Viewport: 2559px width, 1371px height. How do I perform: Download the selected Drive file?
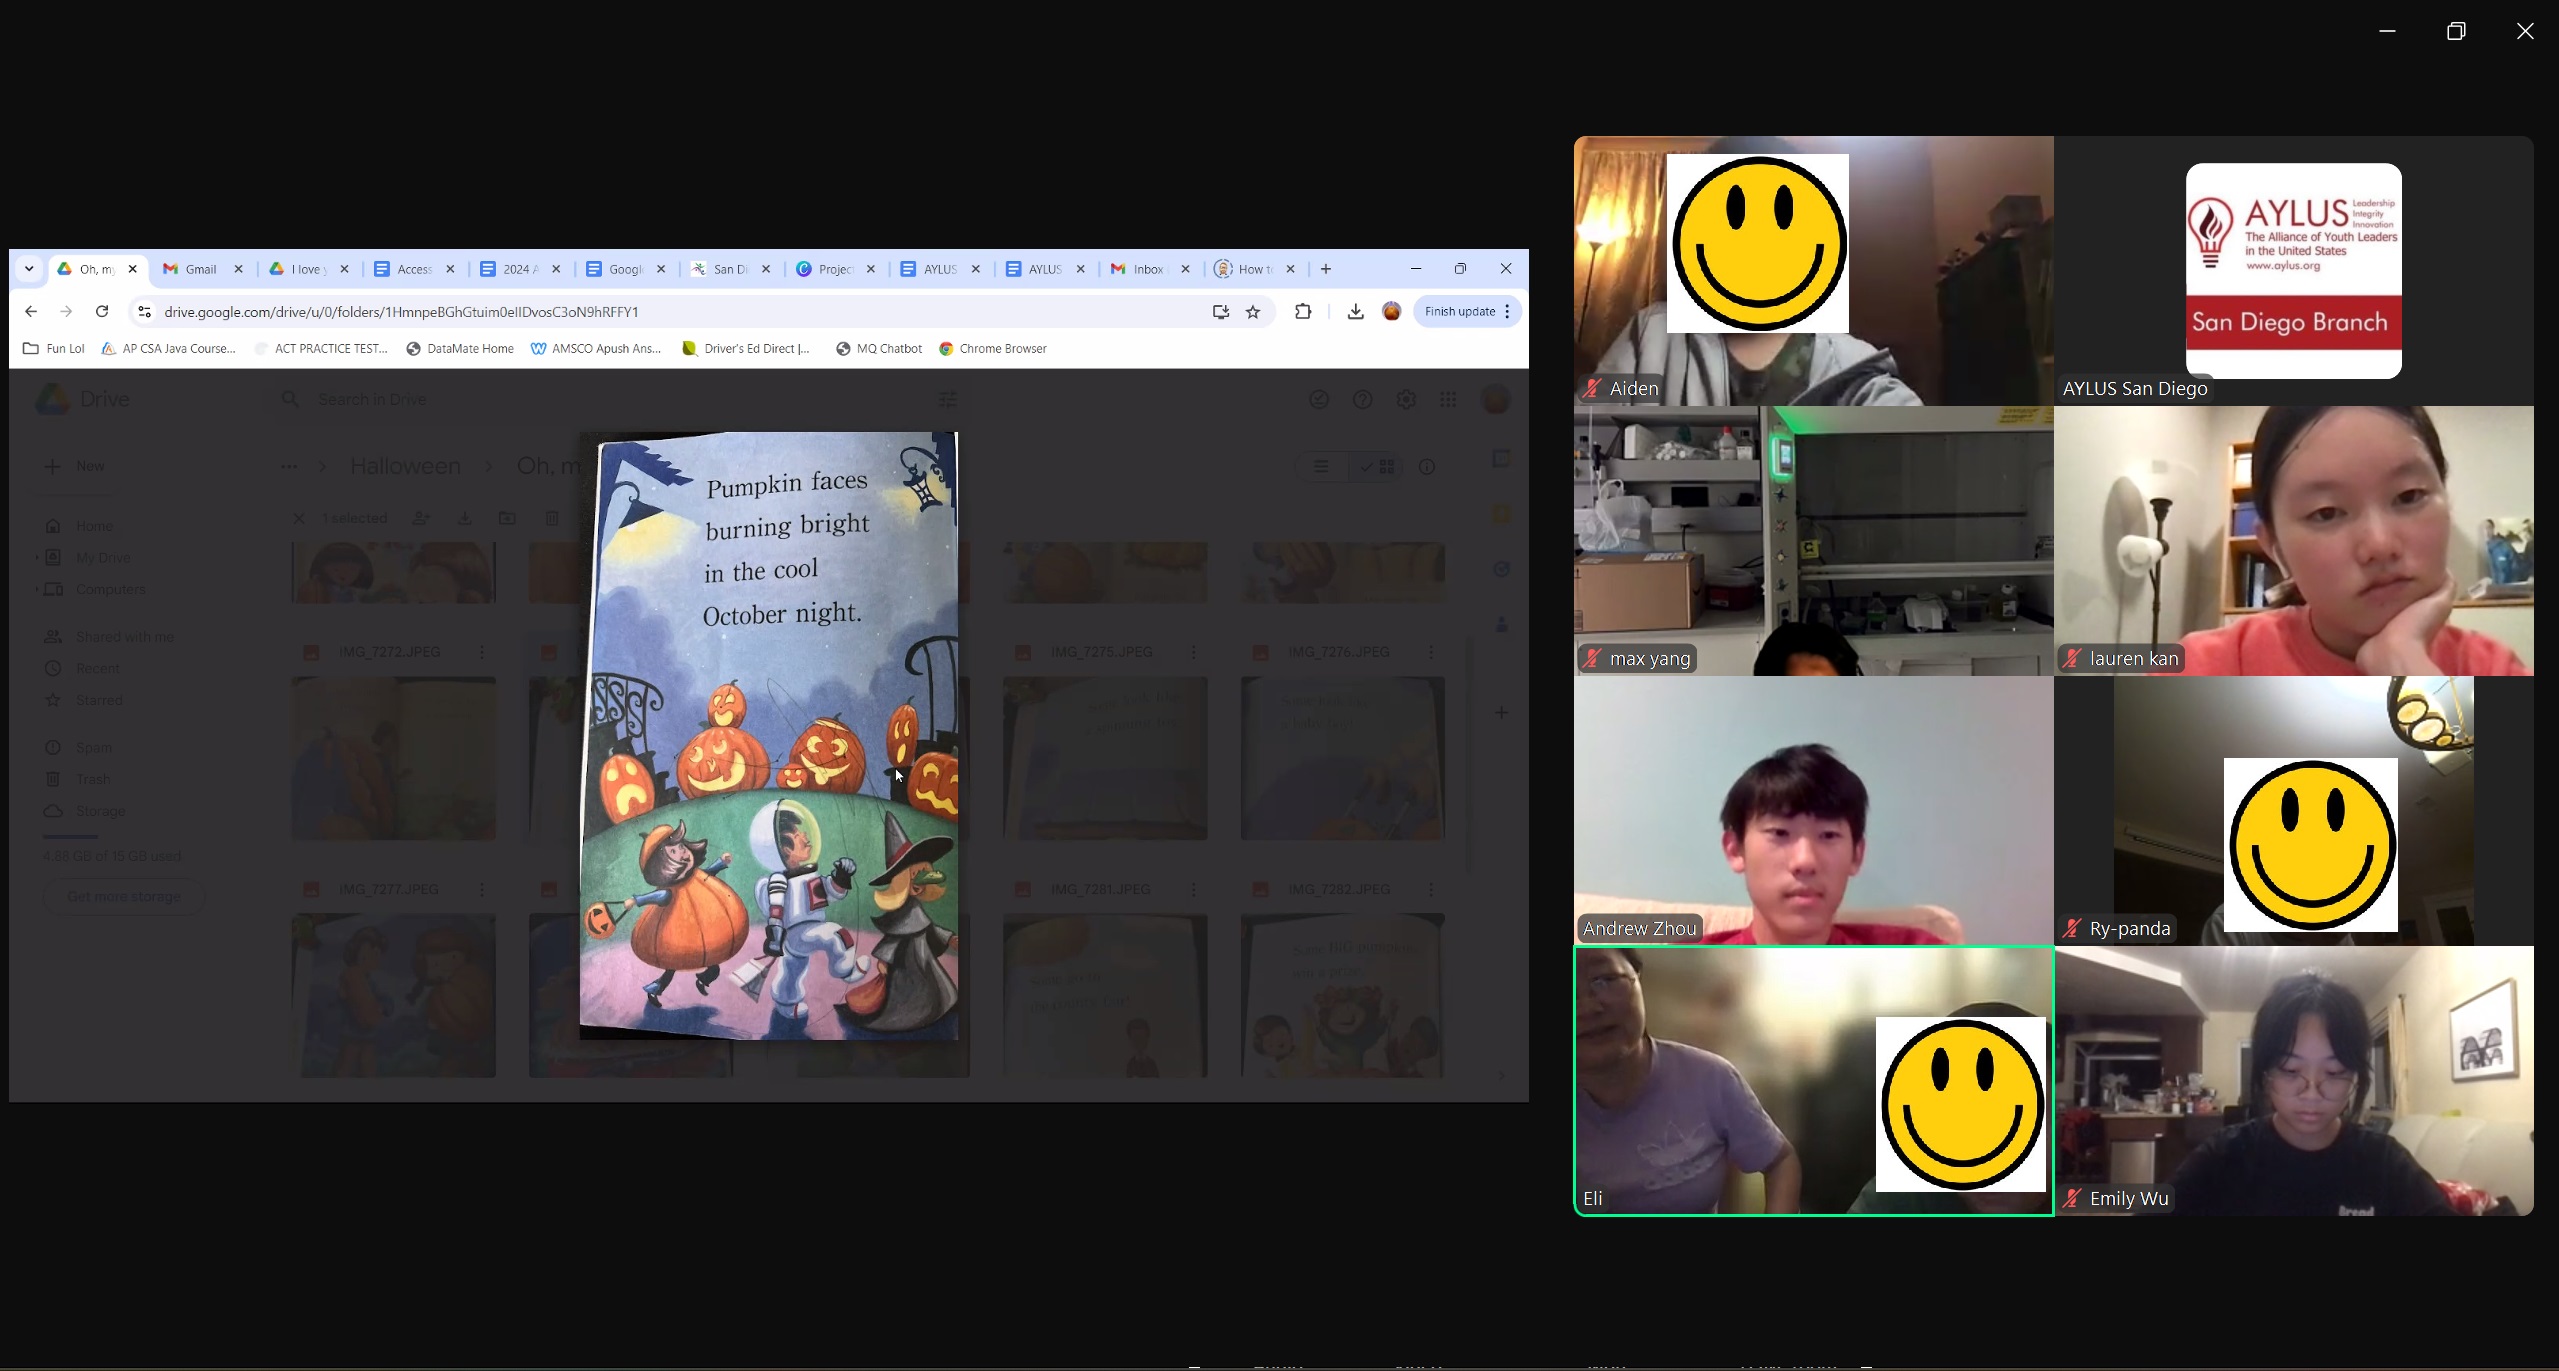pos(464,518)
